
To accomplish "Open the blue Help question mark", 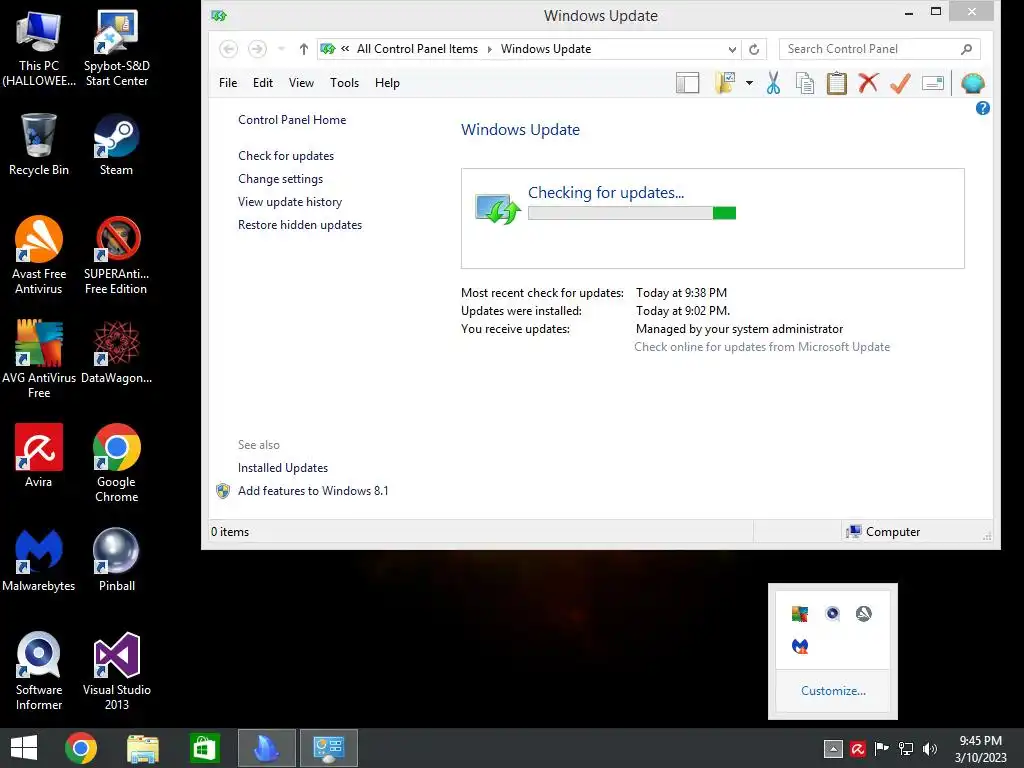I will pos(982,108).
